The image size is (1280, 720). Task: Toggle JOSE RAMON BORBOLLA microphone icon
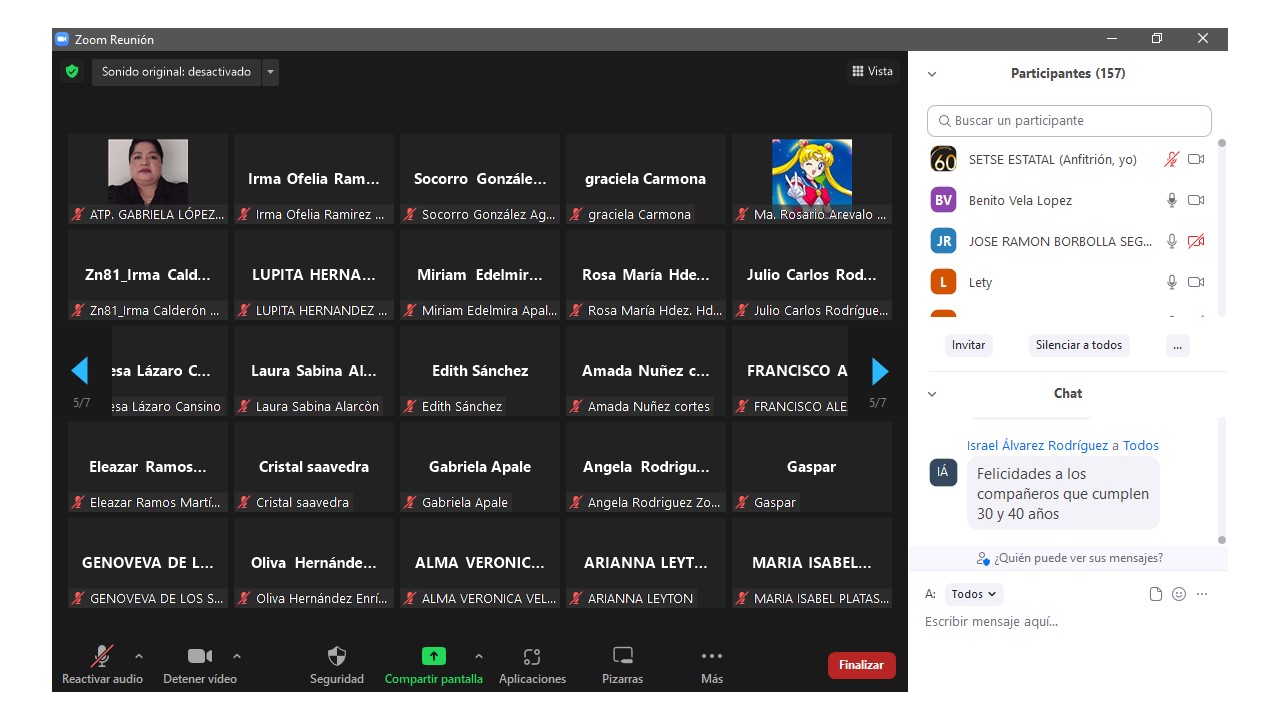(1172, 241)
